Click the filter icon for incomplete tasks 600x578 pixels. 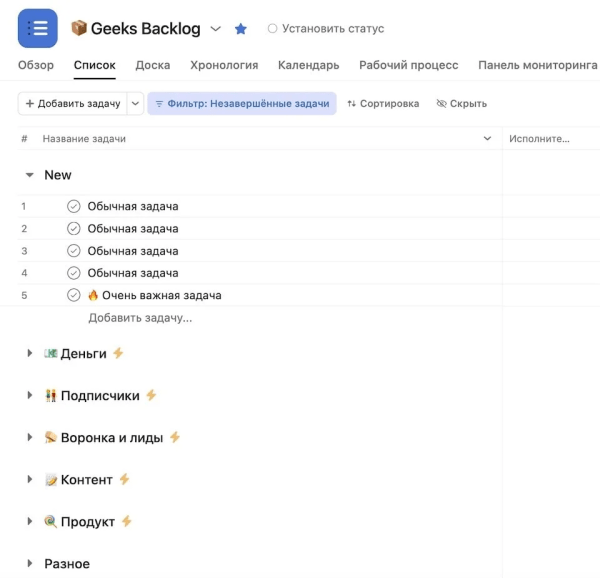click(x=159, y=104)
